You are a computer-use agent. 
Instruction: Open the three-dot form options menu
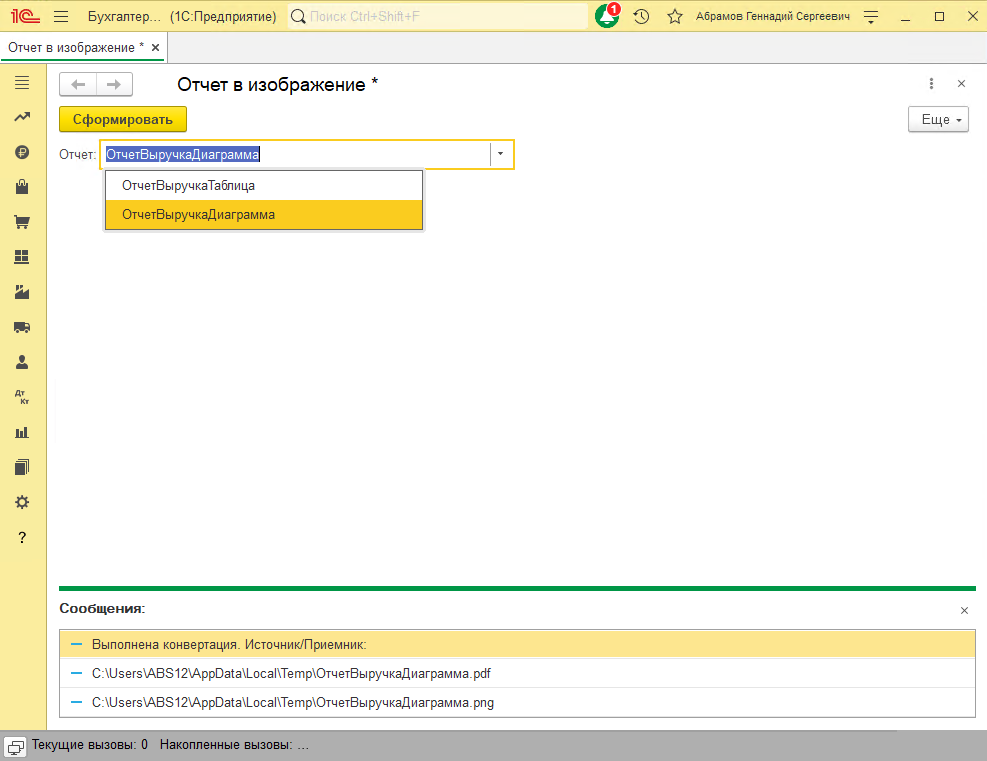[932, 84]
